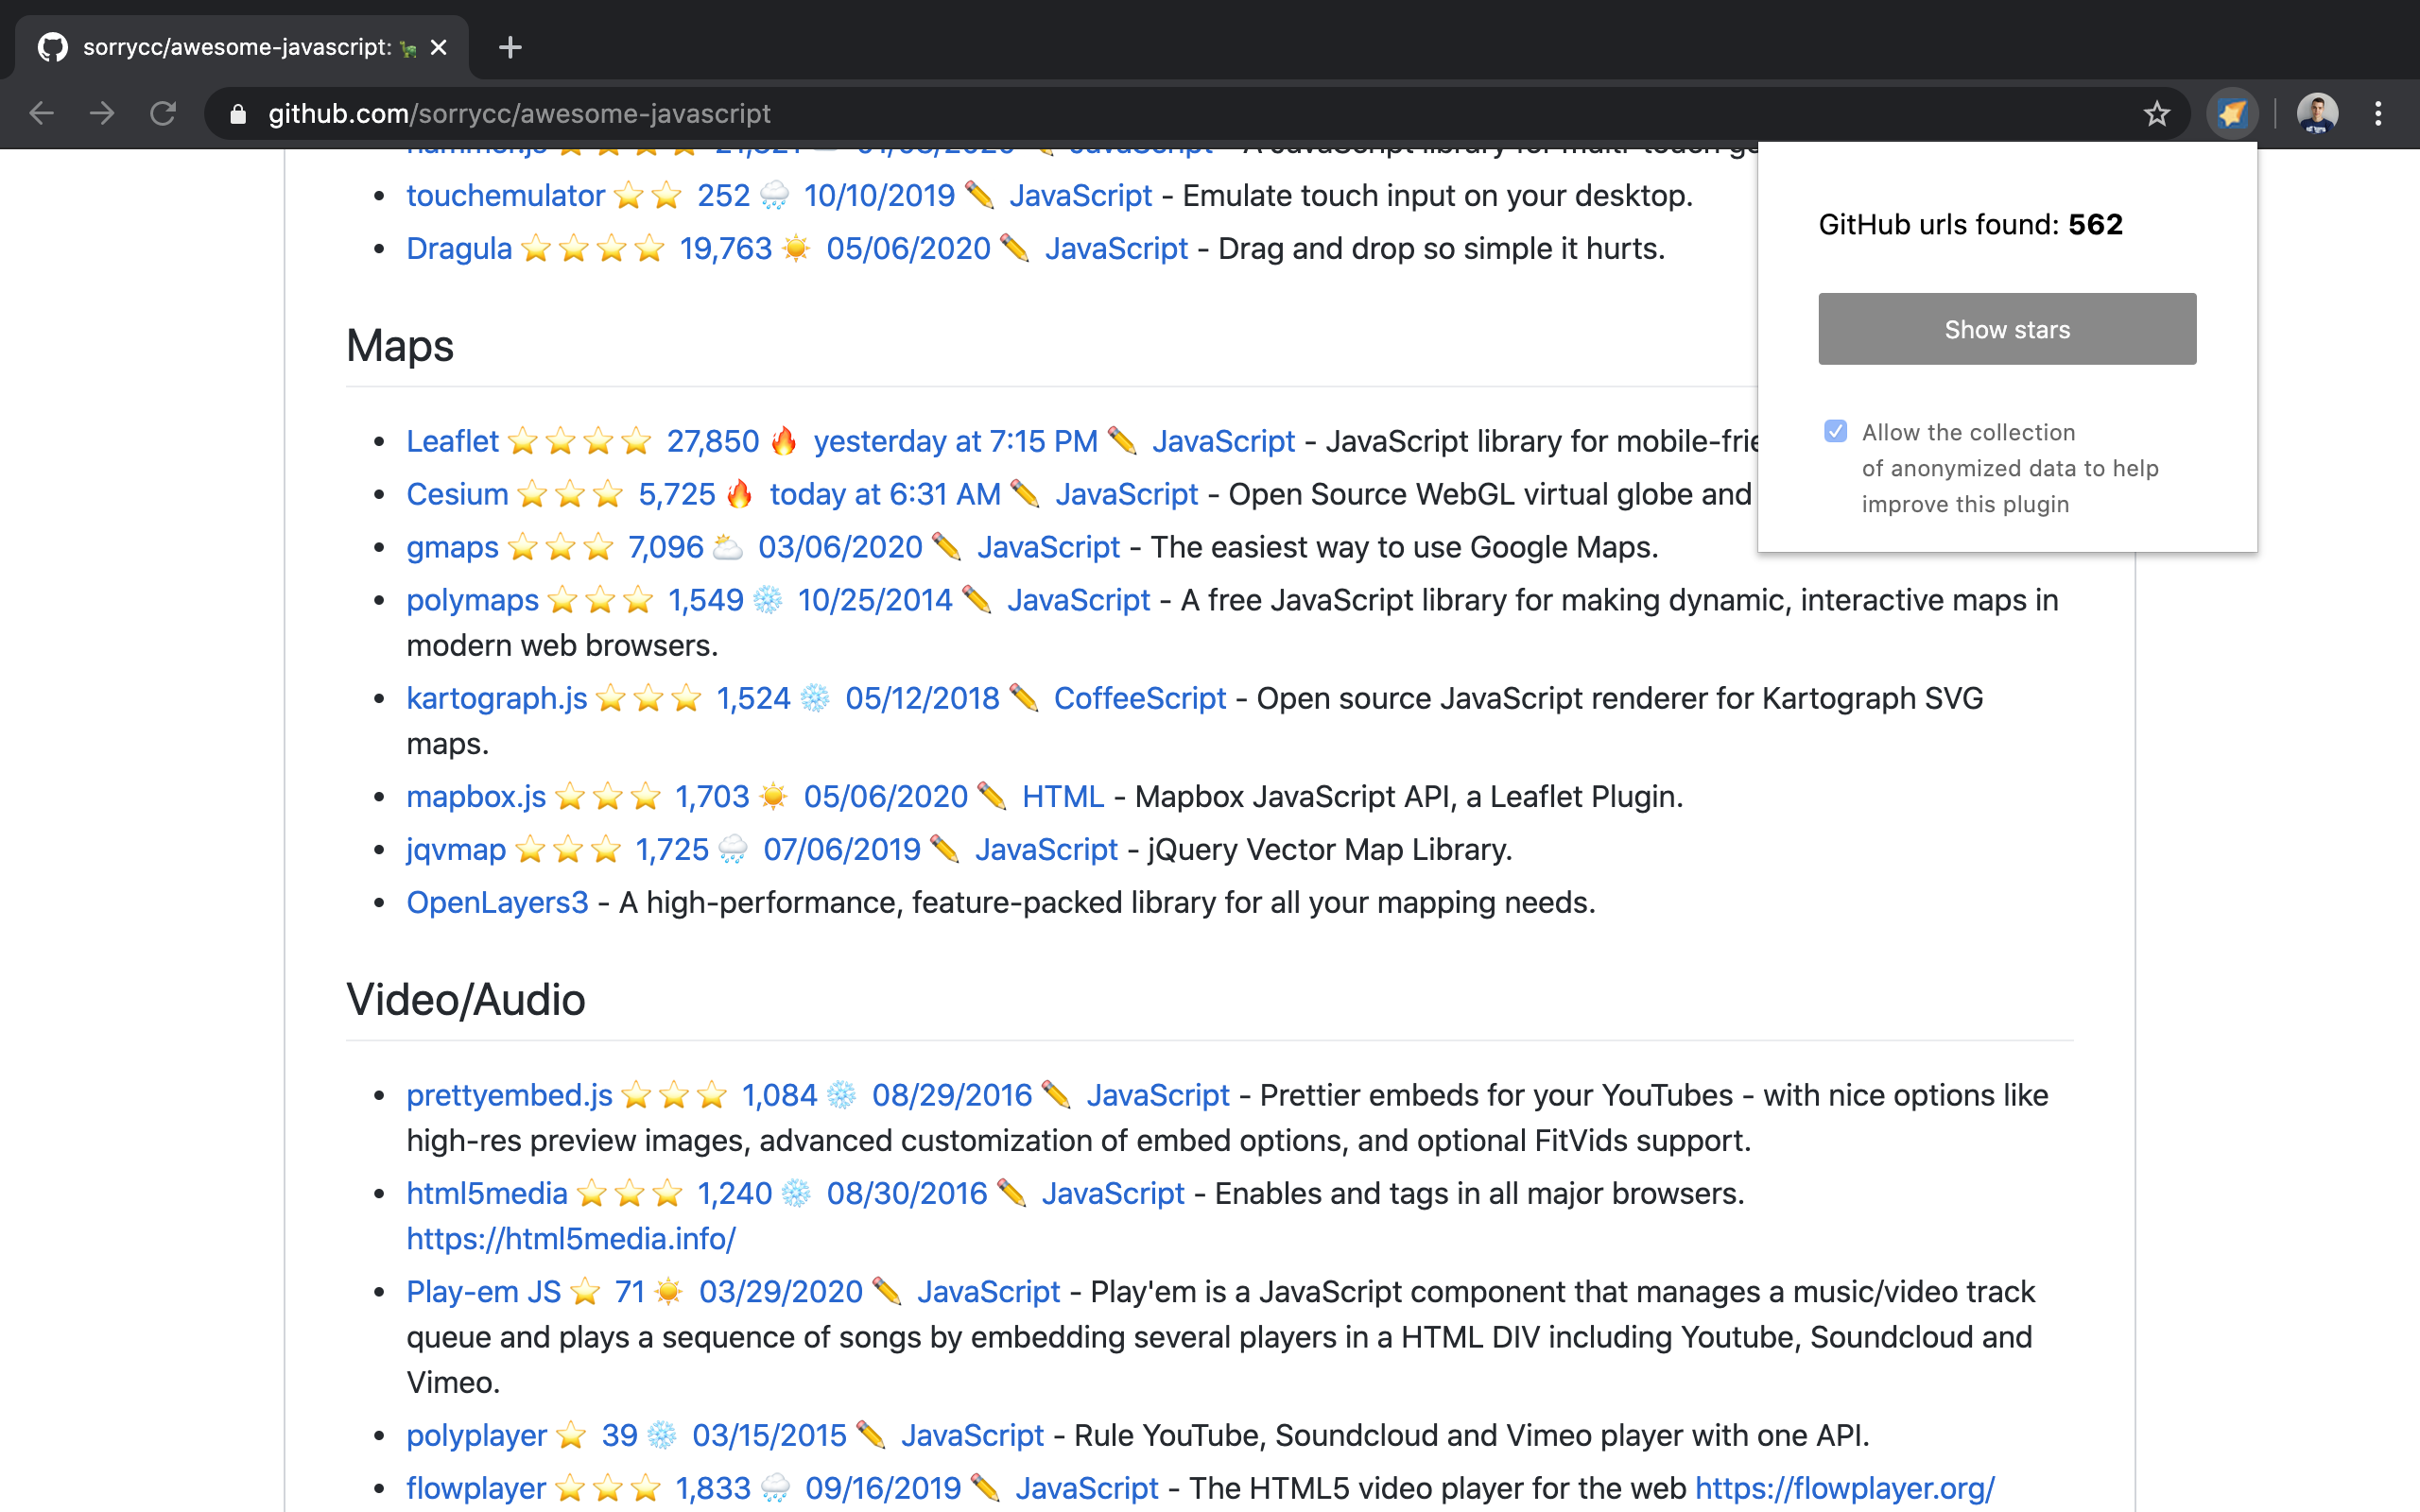2420x1512 pixels.
Task: Open the Chrome profile avatar
Action: click(2316, 114)
